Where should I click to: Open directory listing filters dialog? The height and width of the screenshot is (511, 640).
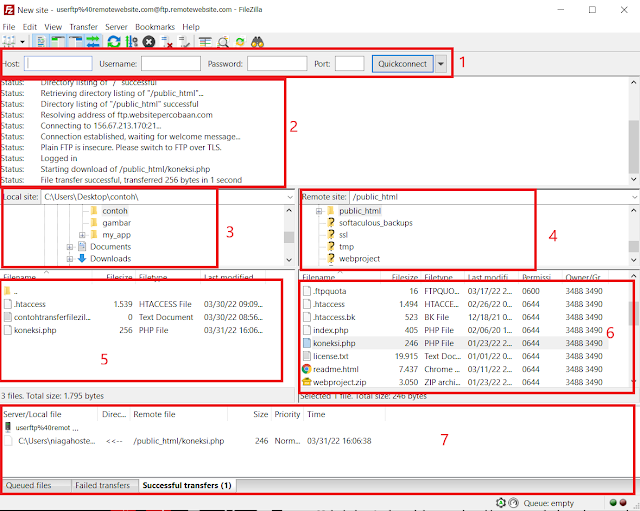(205, 42)
